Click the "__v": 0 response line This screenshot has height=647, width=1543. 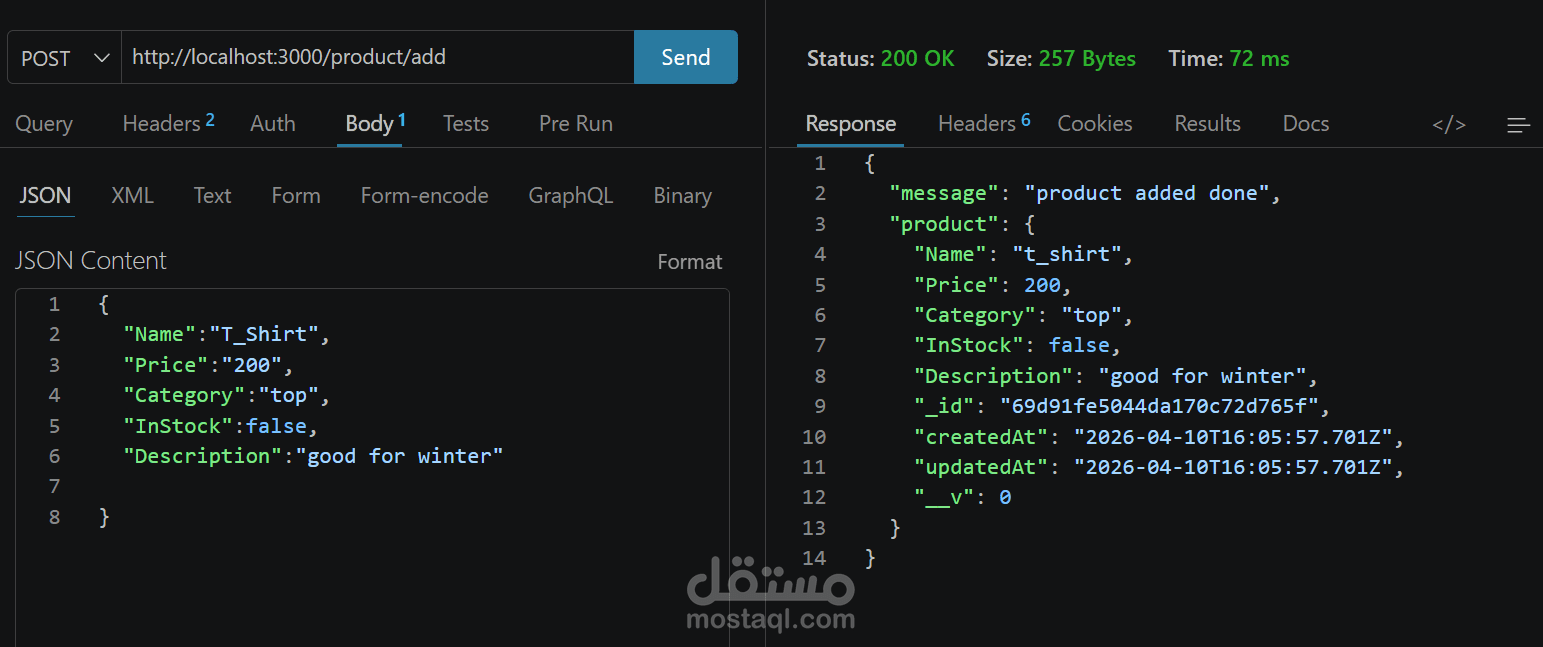point(962,497)
